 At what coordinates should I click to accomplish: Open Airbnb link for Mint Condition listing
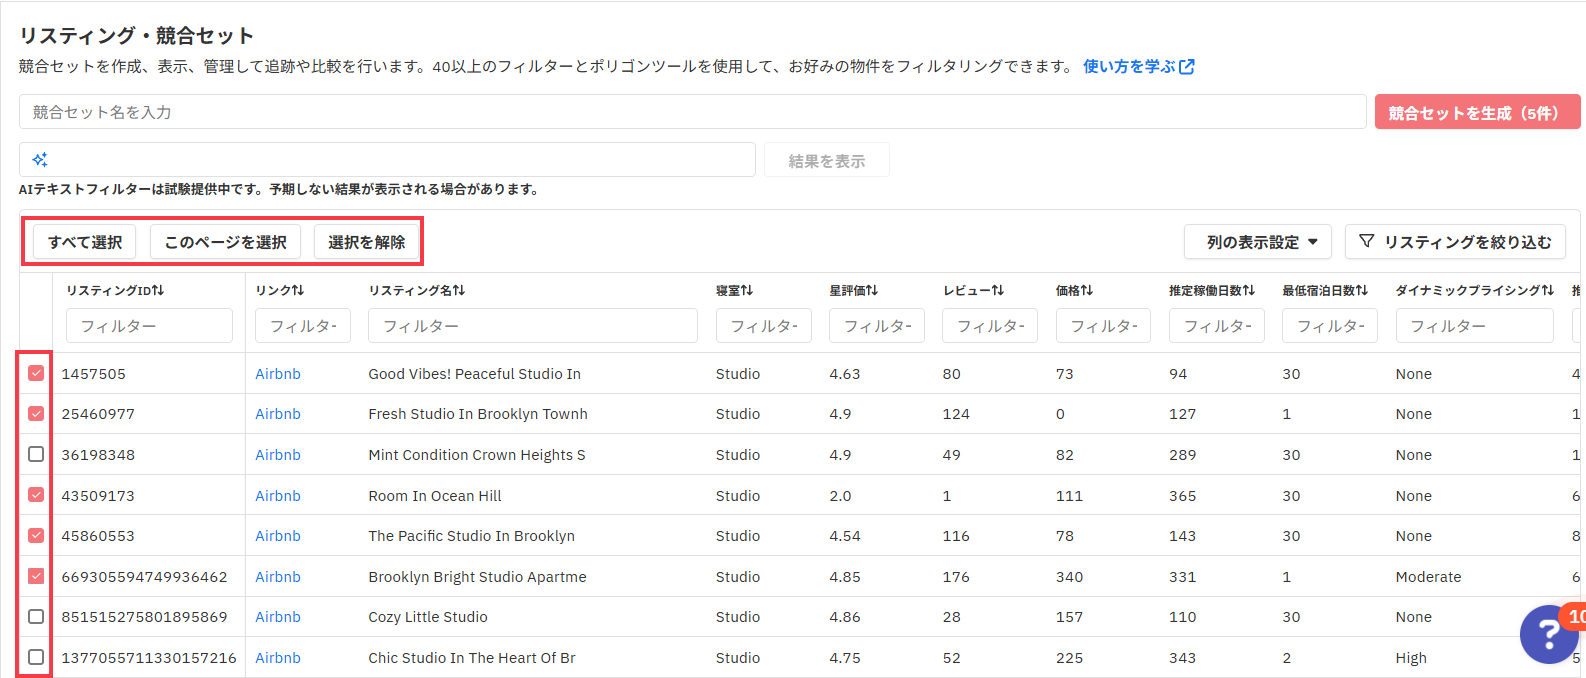coord(278,454)
